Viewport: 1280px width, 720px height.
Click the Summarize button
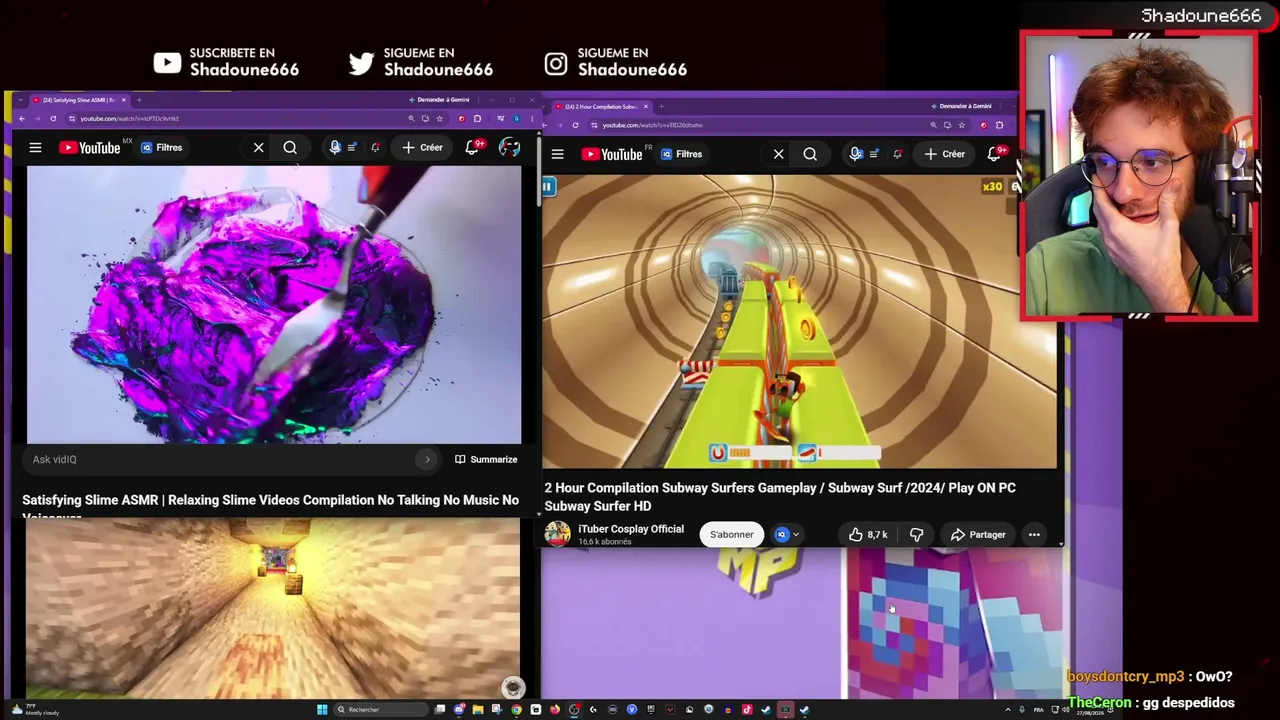486,459
